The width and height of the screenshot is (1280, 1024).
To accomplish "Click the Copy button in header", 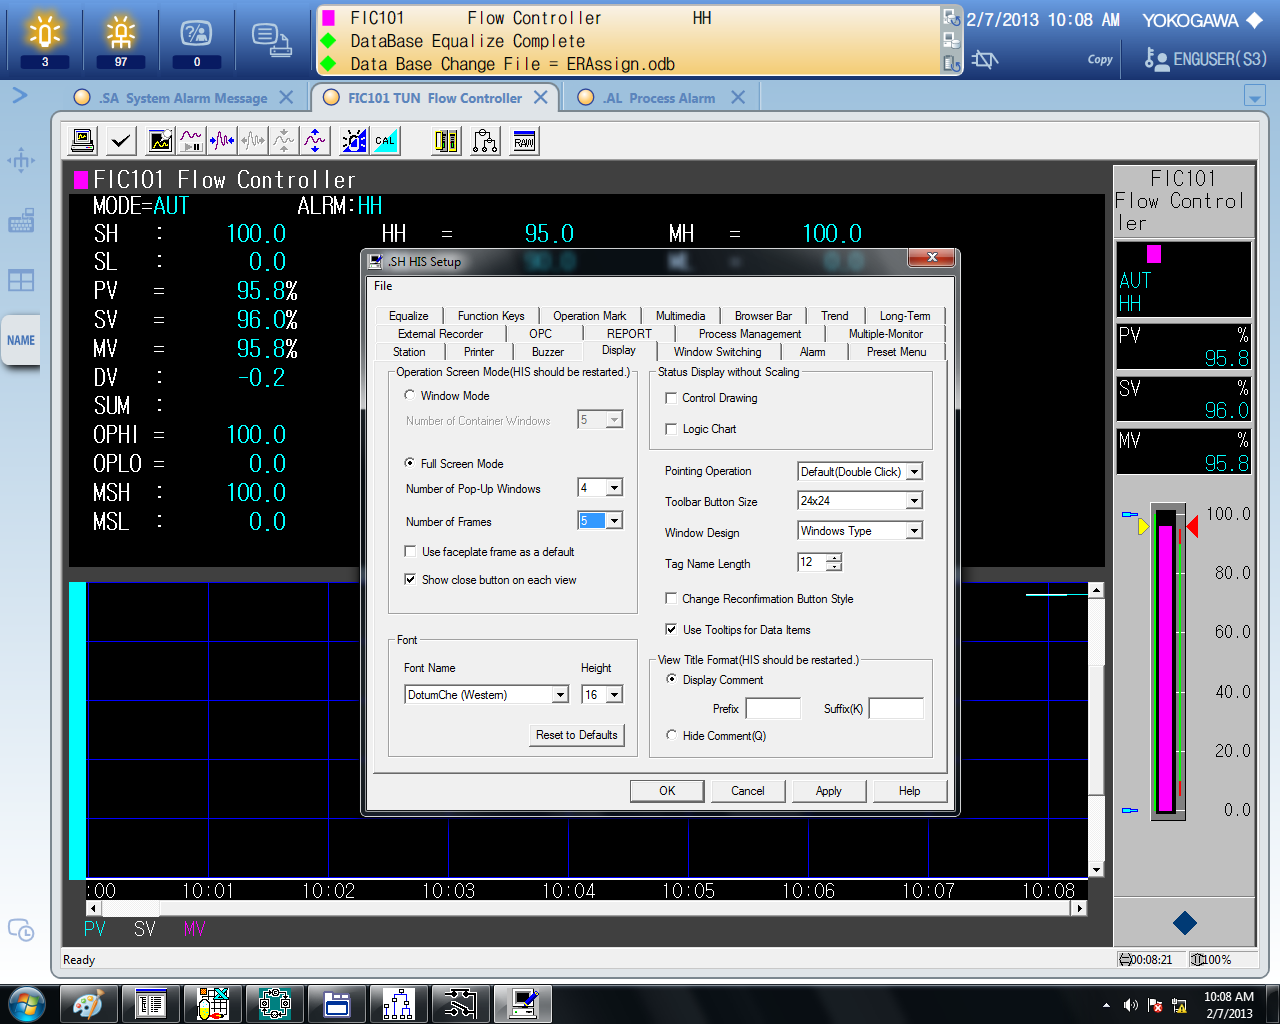I will click(1100, 60).
